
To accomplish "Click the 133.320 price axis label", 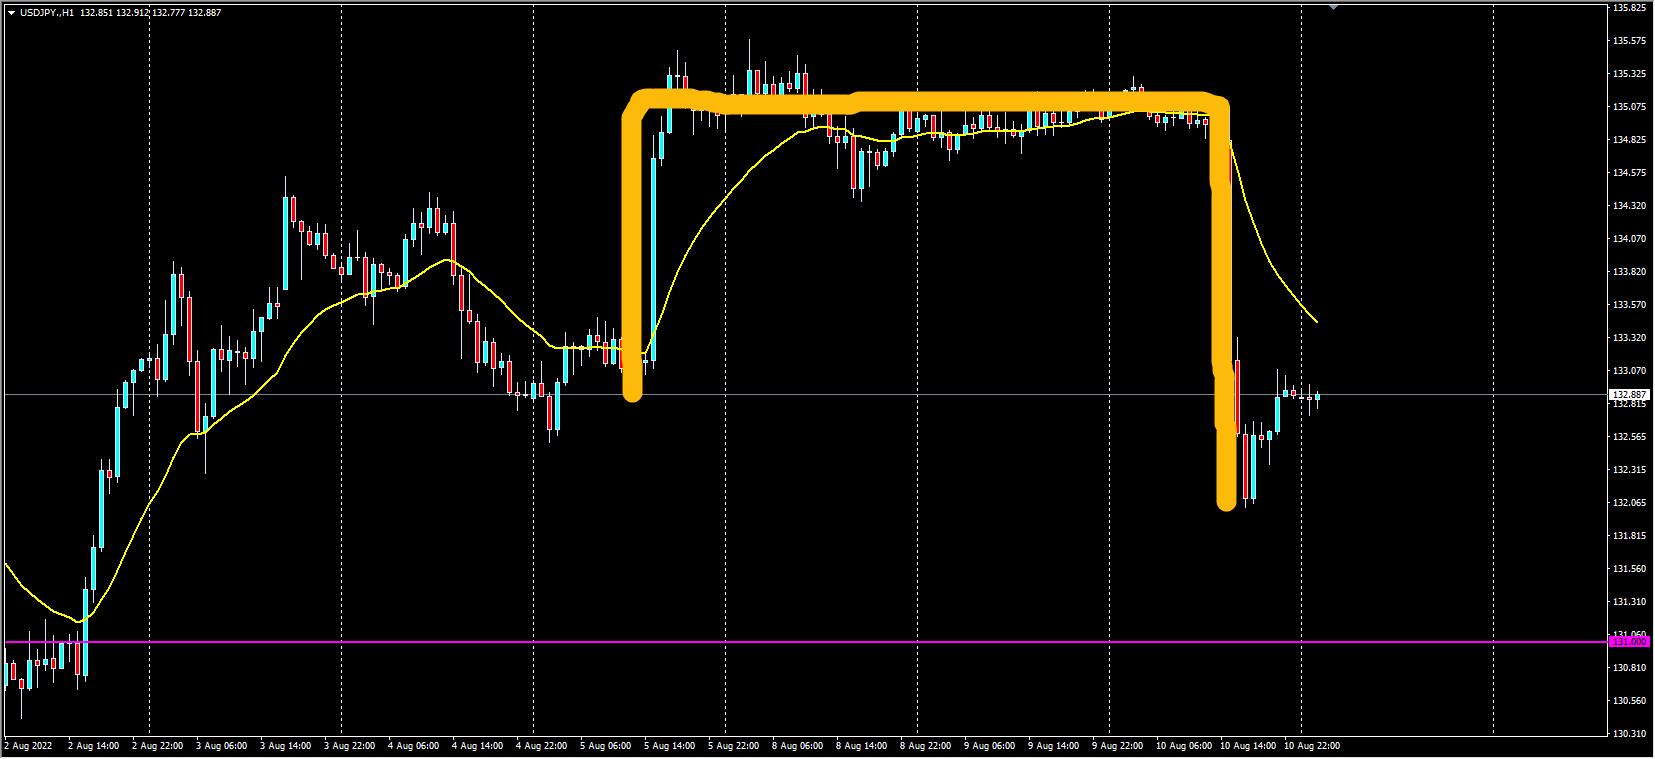I will pos(1630,338).
